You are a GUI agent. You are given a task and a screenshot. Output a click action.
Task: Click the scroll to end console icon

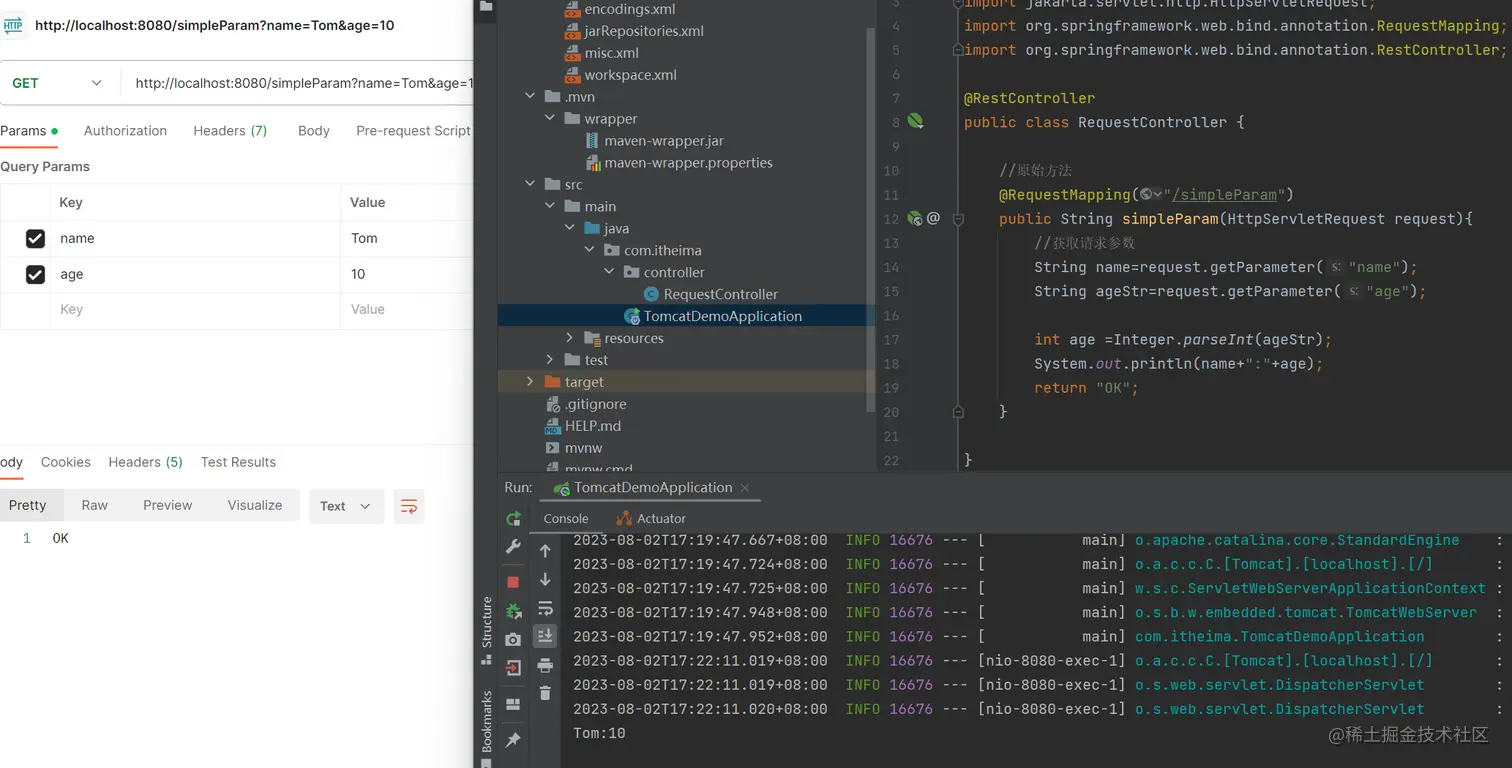click(x=545, y=636)
